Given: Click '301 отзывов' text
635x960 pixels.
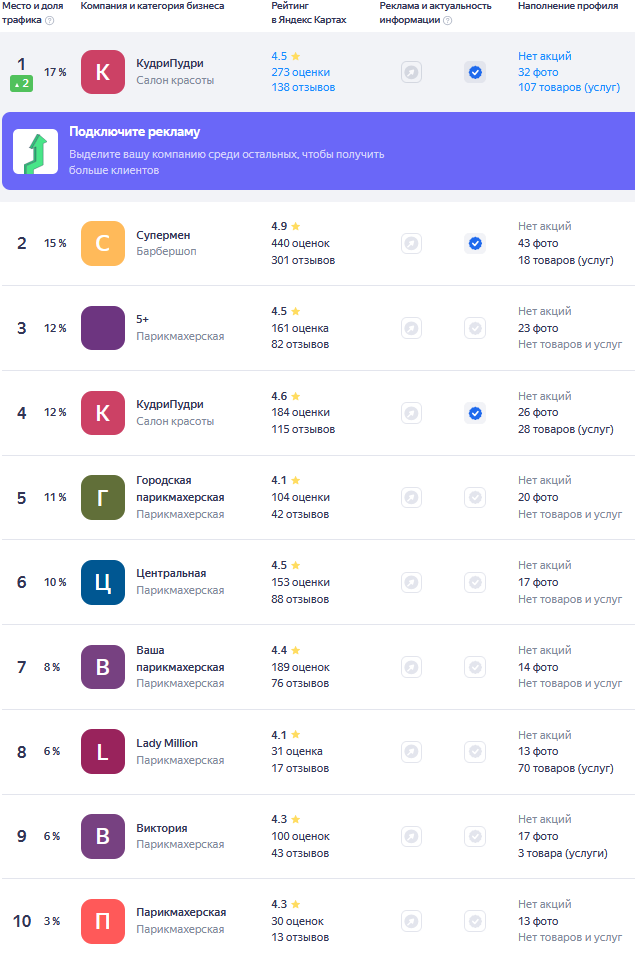Looking at the screenshot, I should [303, 261].
